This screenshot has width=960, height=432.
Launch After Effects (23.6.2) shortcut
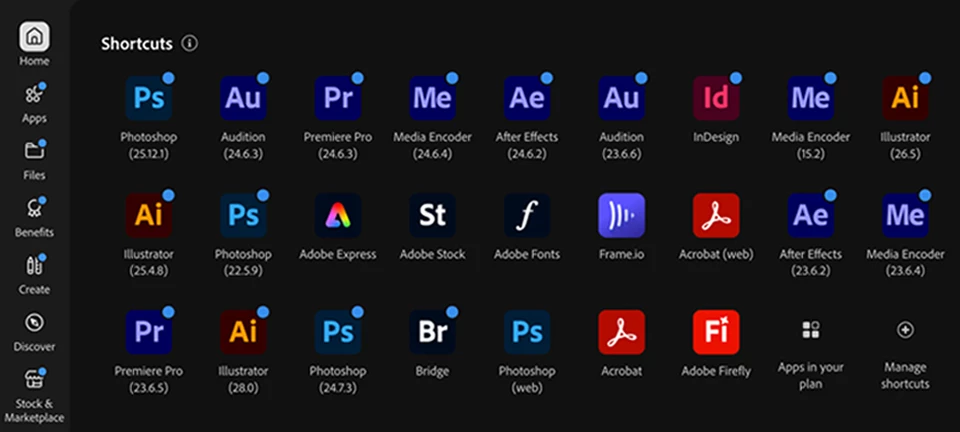pos(811,215)
